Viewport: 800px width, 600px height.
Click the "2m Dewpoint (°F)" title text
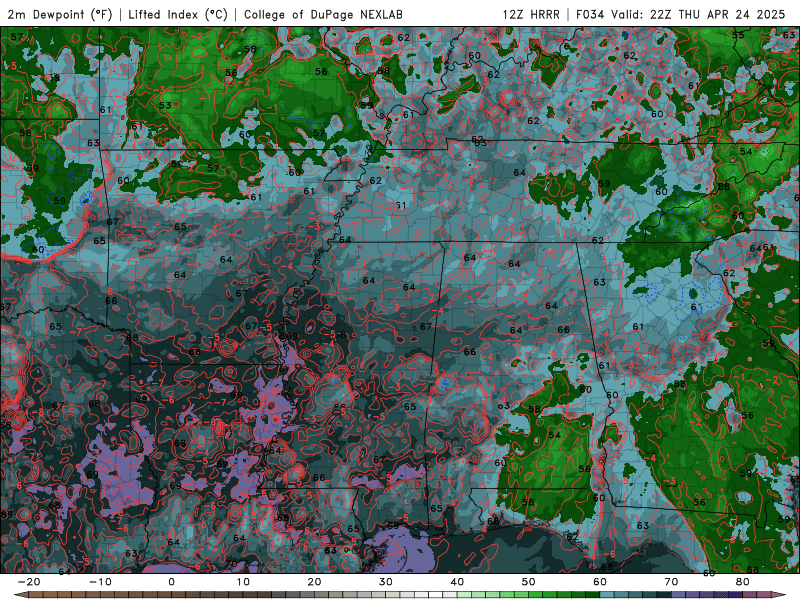click(x=60, y=14)
